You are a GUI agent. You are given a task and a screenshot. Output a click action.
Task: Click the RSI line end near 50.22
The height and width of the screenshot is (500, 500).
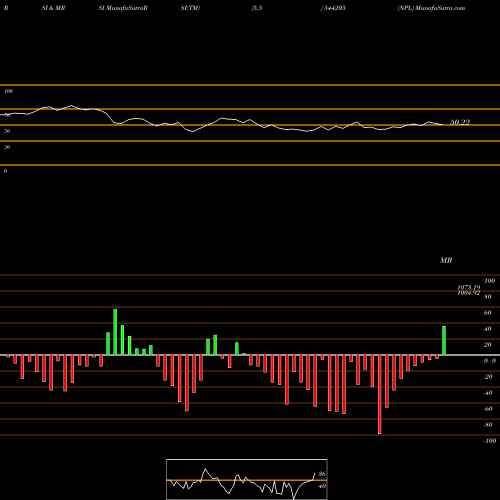(443, 125)
